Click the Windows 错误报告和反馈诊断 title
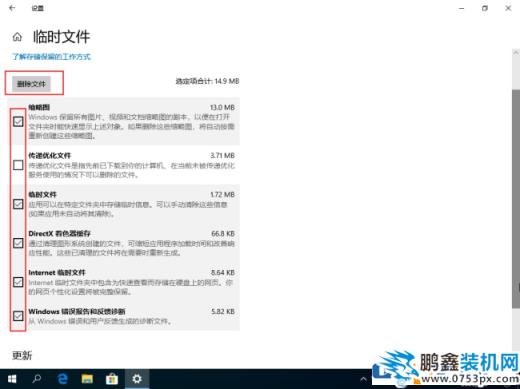The height and width of the screenshot is (389, 520). click(77, 311)
